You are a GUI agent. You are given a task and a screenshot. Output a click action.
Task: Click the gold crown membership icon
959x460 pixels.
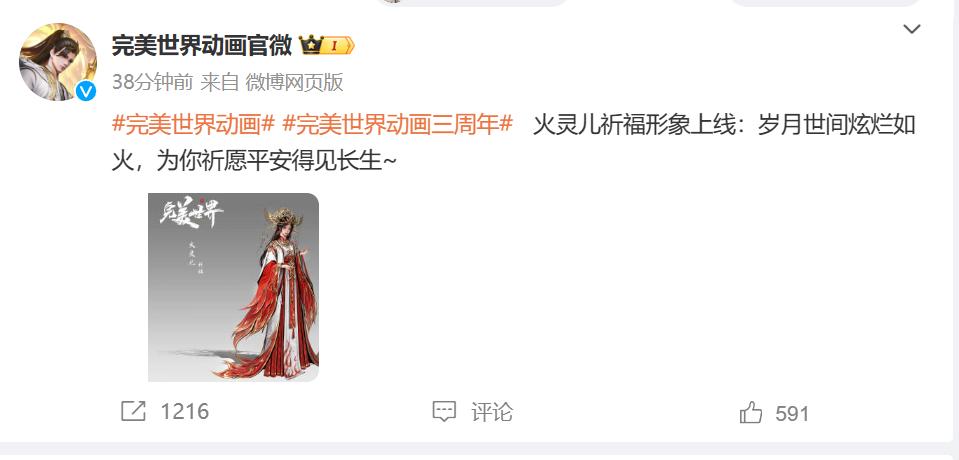pos(311,45)
